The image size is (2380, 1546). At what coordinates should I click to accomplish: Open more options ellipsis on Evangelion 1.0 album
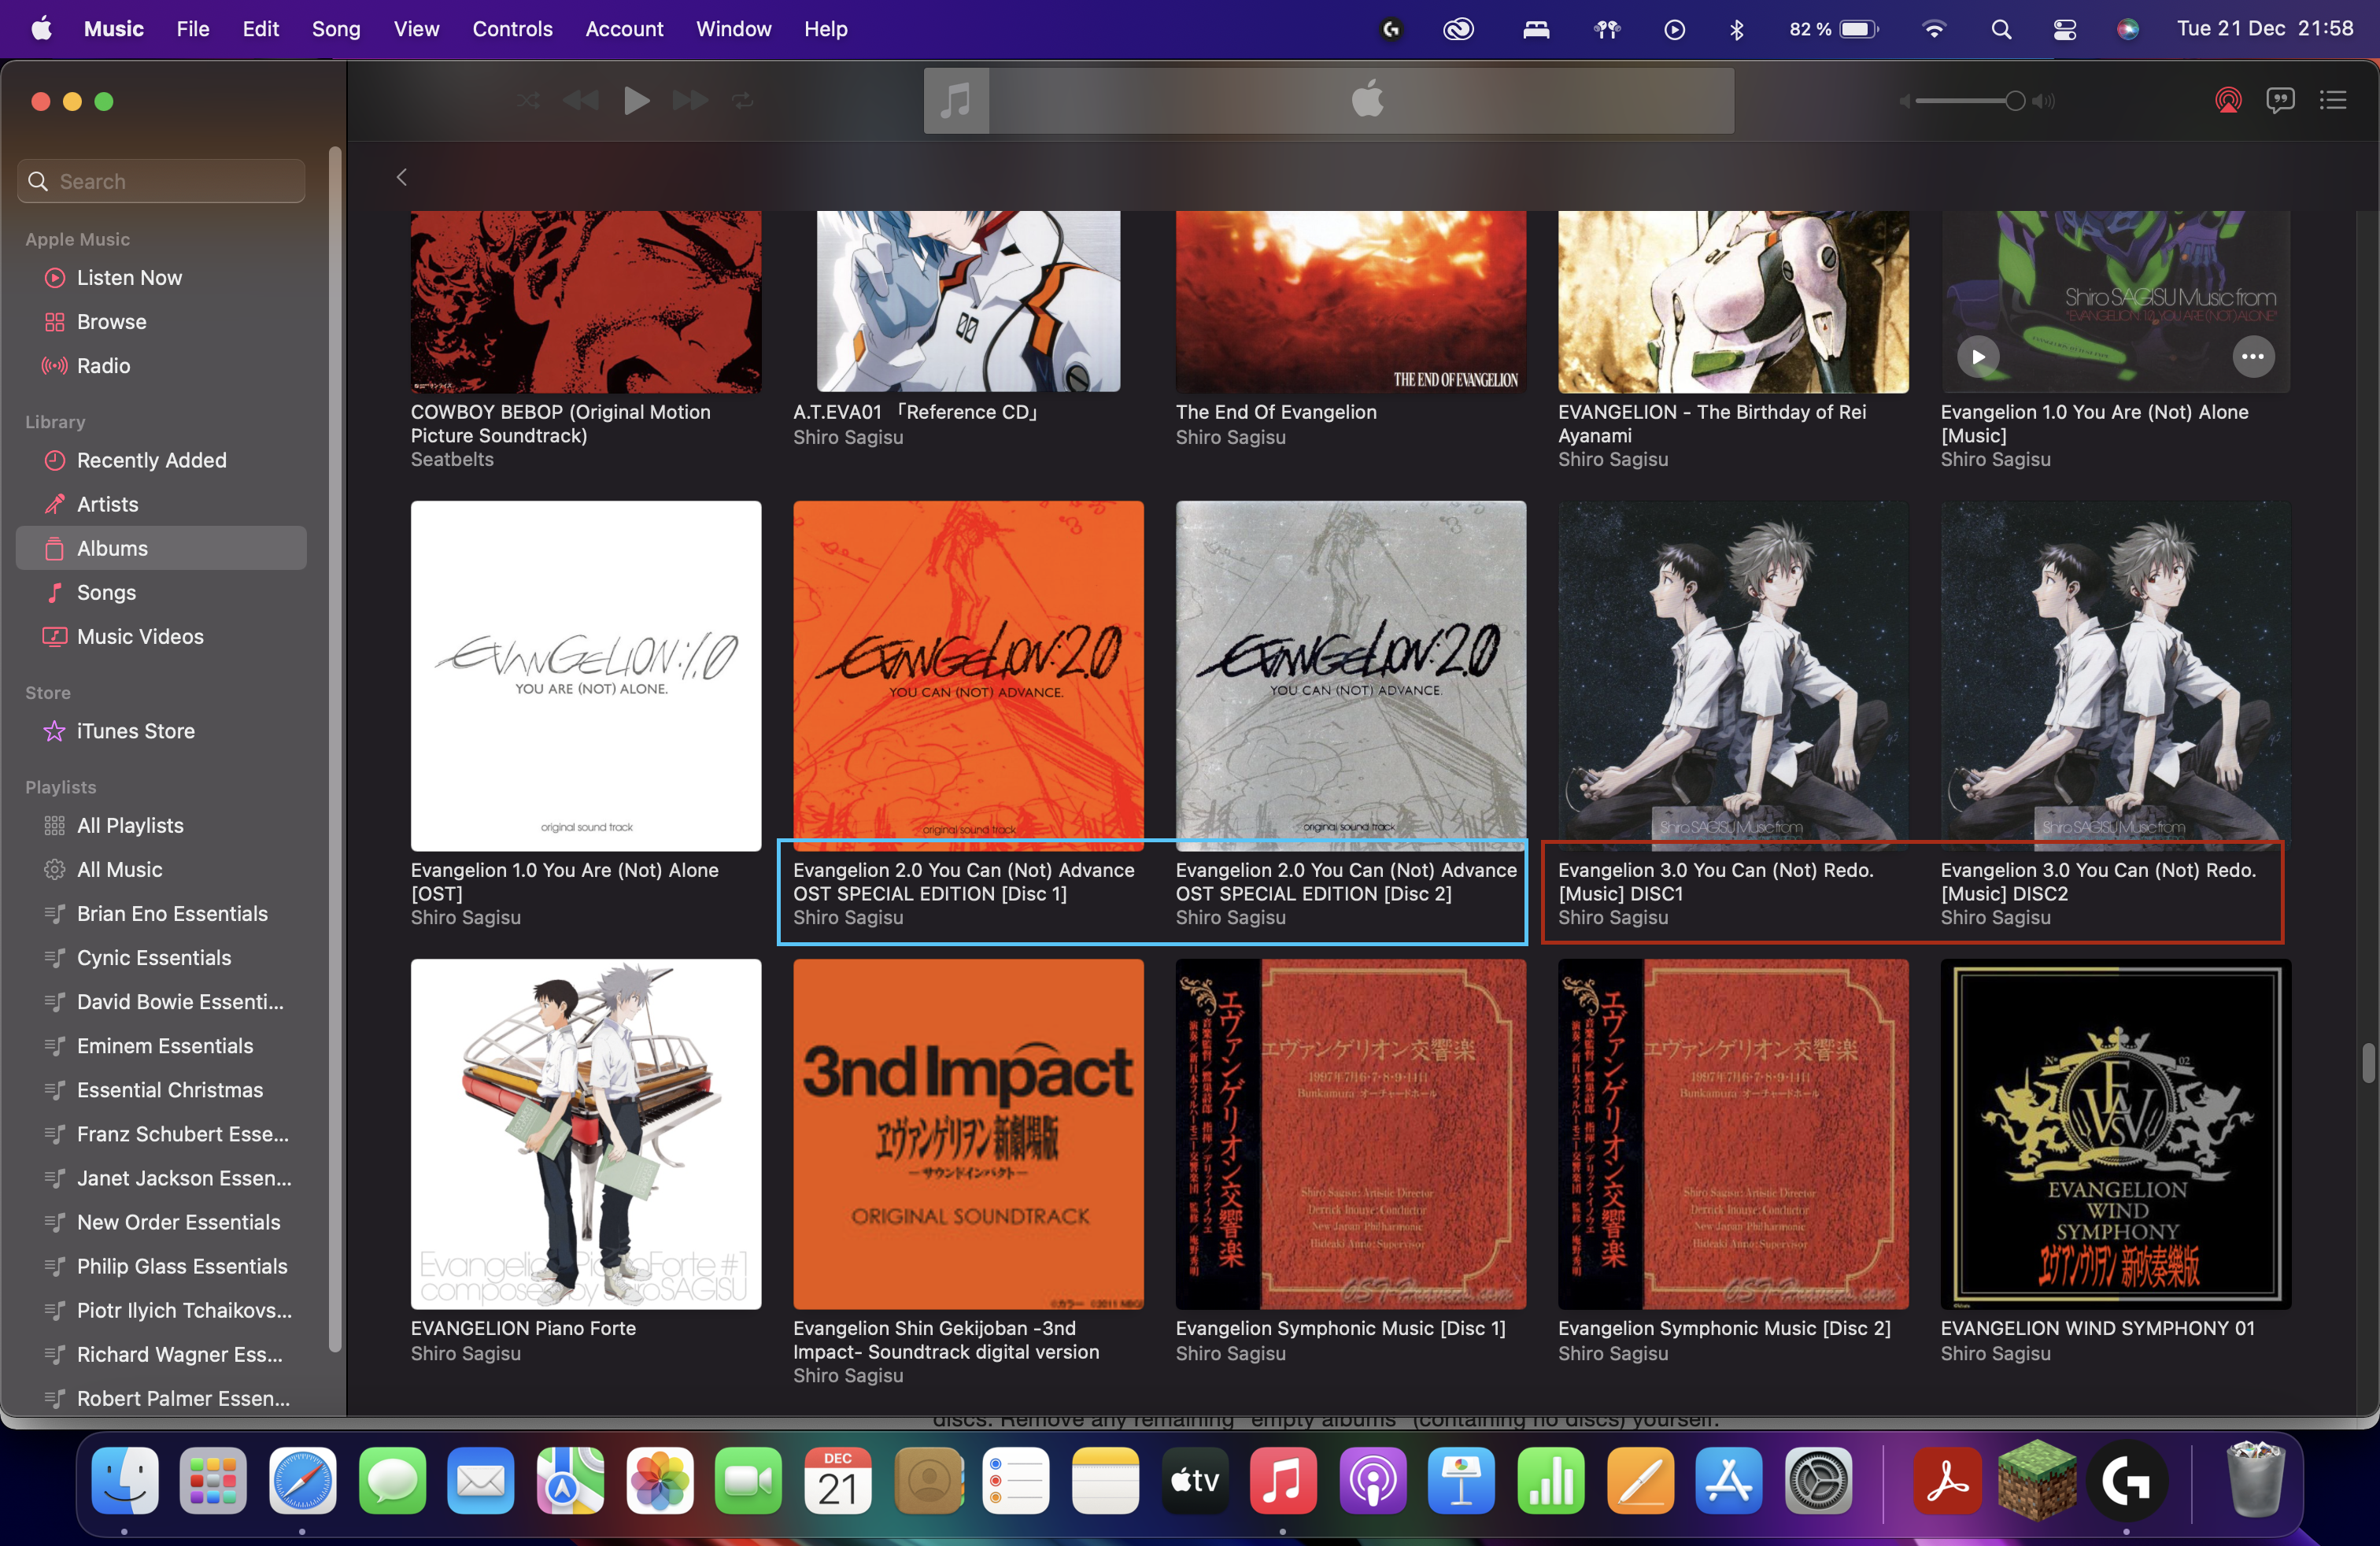coord(2253,357)
